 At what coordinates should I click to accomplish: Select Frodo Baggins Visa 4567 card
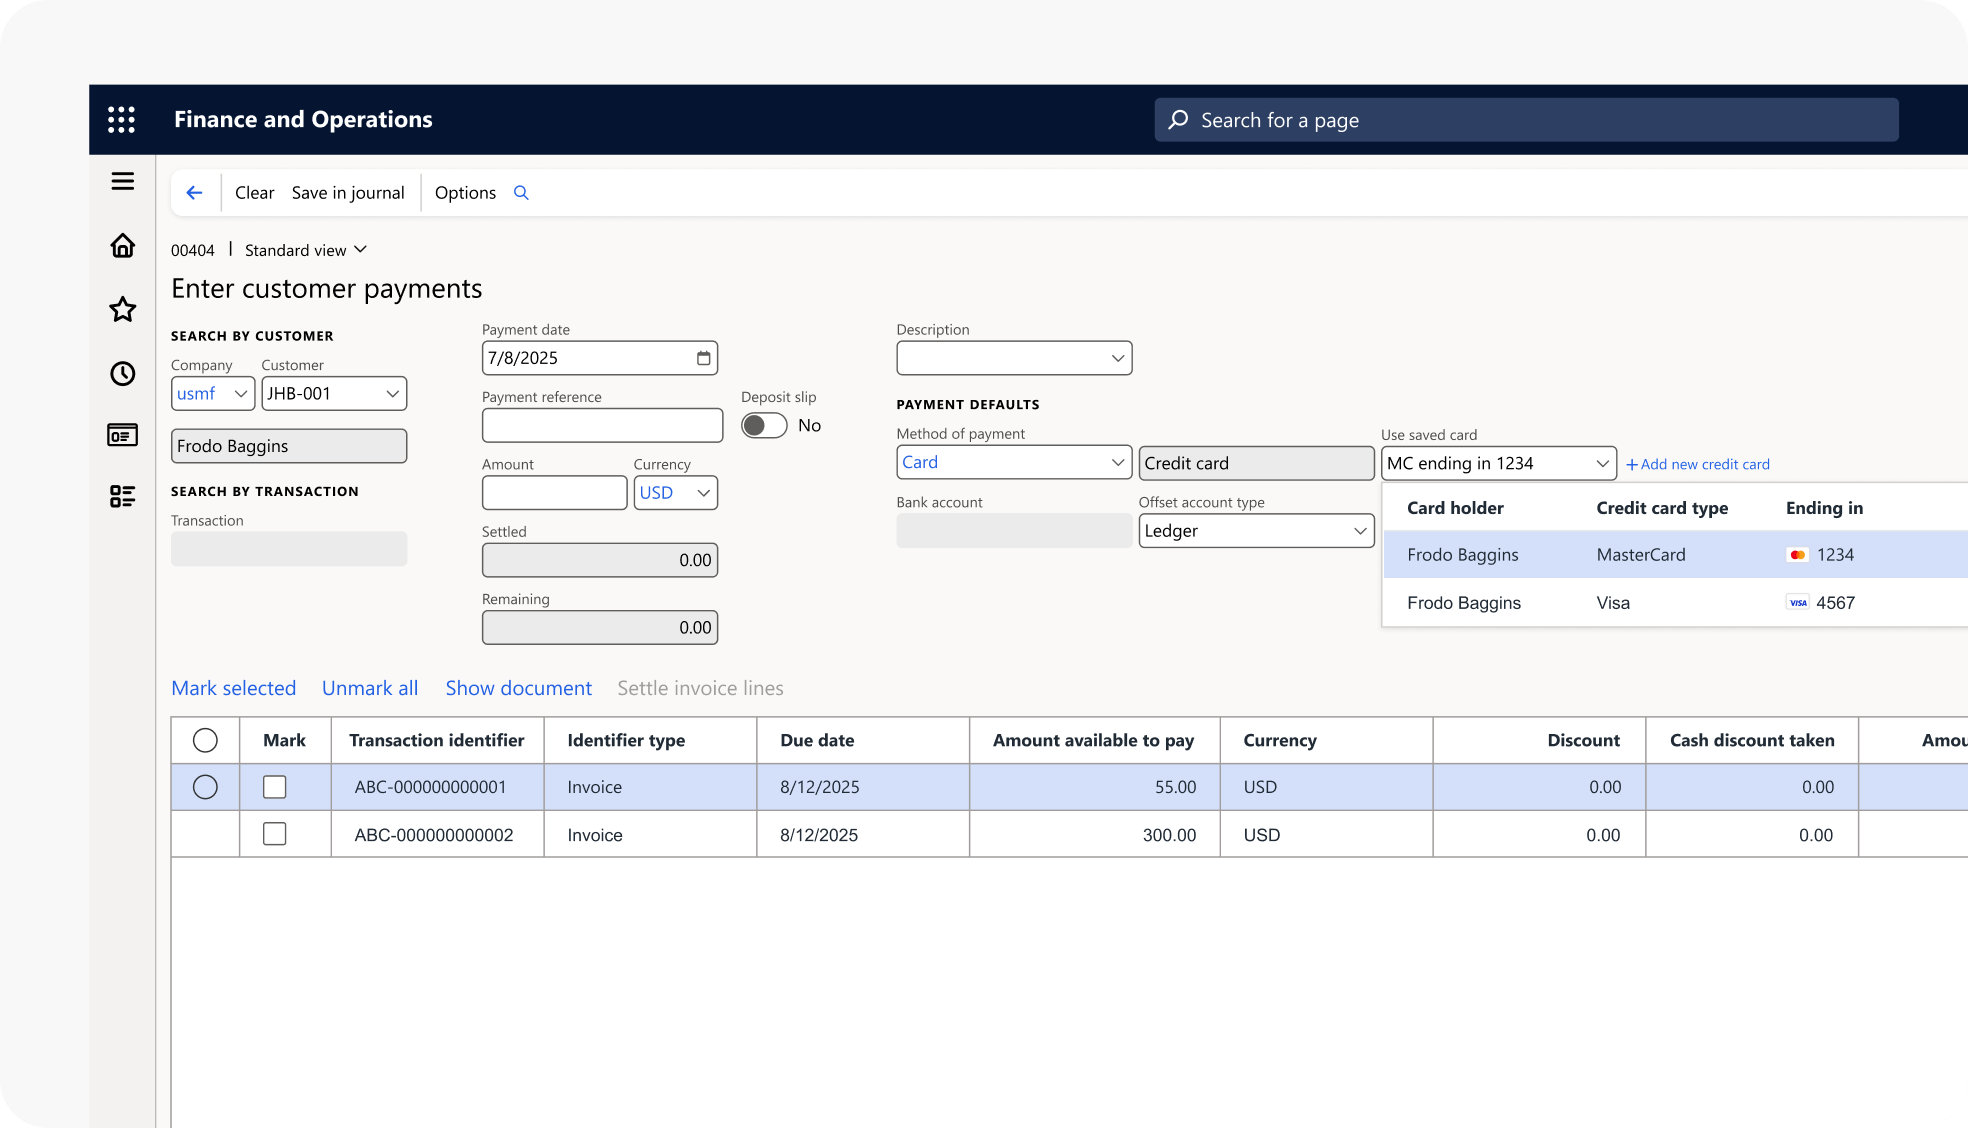pyautogui.click(x=1675, y=603)
